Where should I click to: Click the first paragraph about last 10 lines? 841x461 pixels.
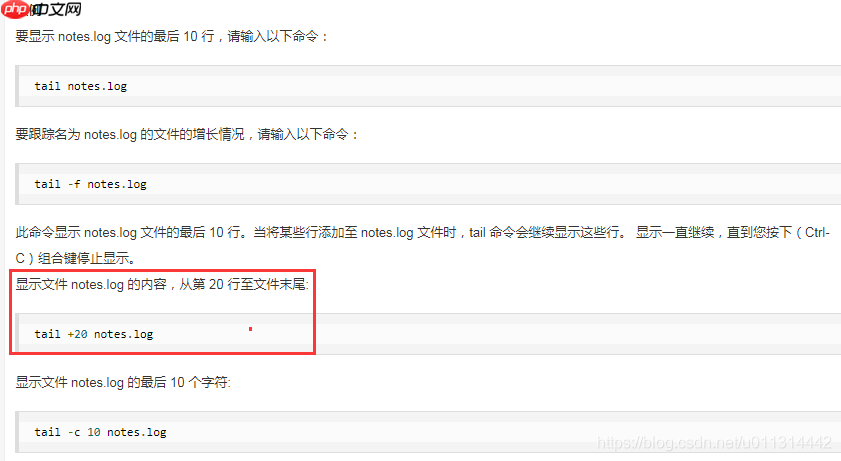pyautogui.click(x=172, y=36)
